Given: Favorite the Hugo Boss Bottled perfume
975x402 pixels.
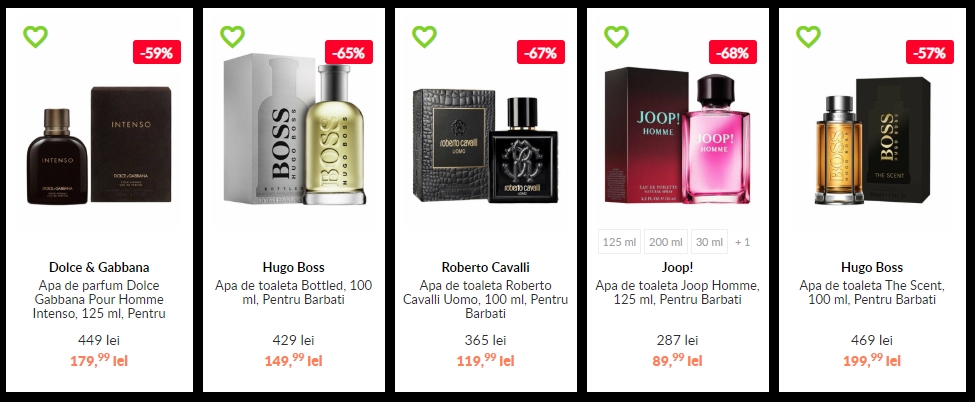Looking at the screenshot, I should [x=232, y=37].
